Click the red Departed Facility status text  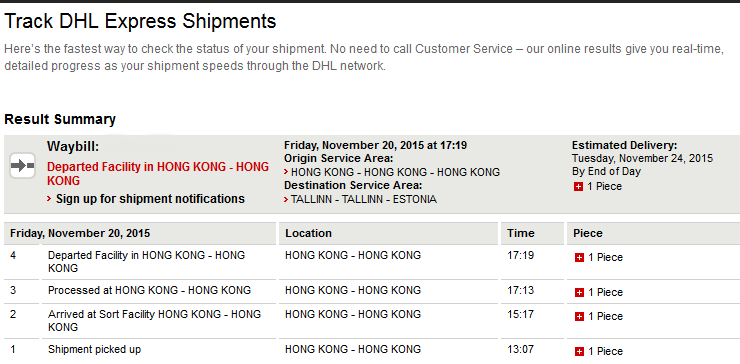158,174
